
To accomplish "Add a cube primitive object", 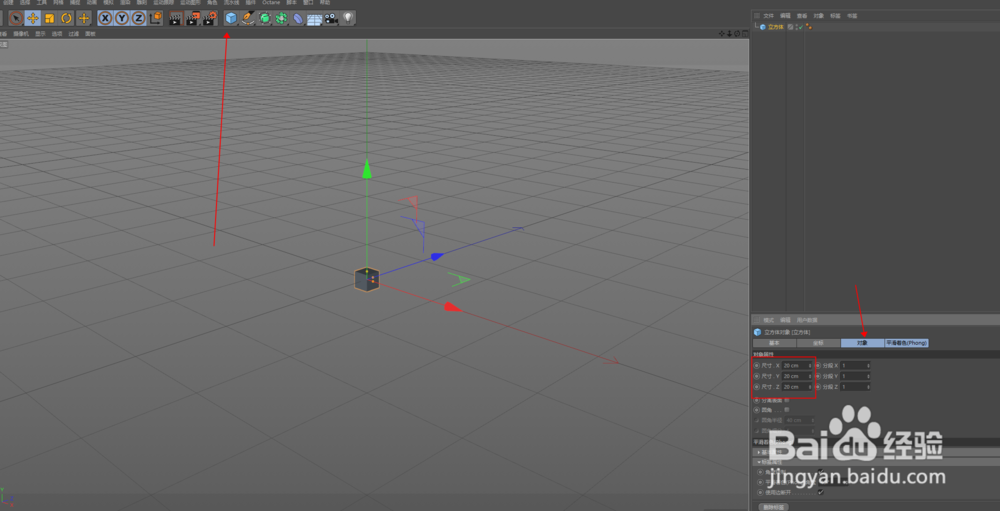I will point(231,19).
